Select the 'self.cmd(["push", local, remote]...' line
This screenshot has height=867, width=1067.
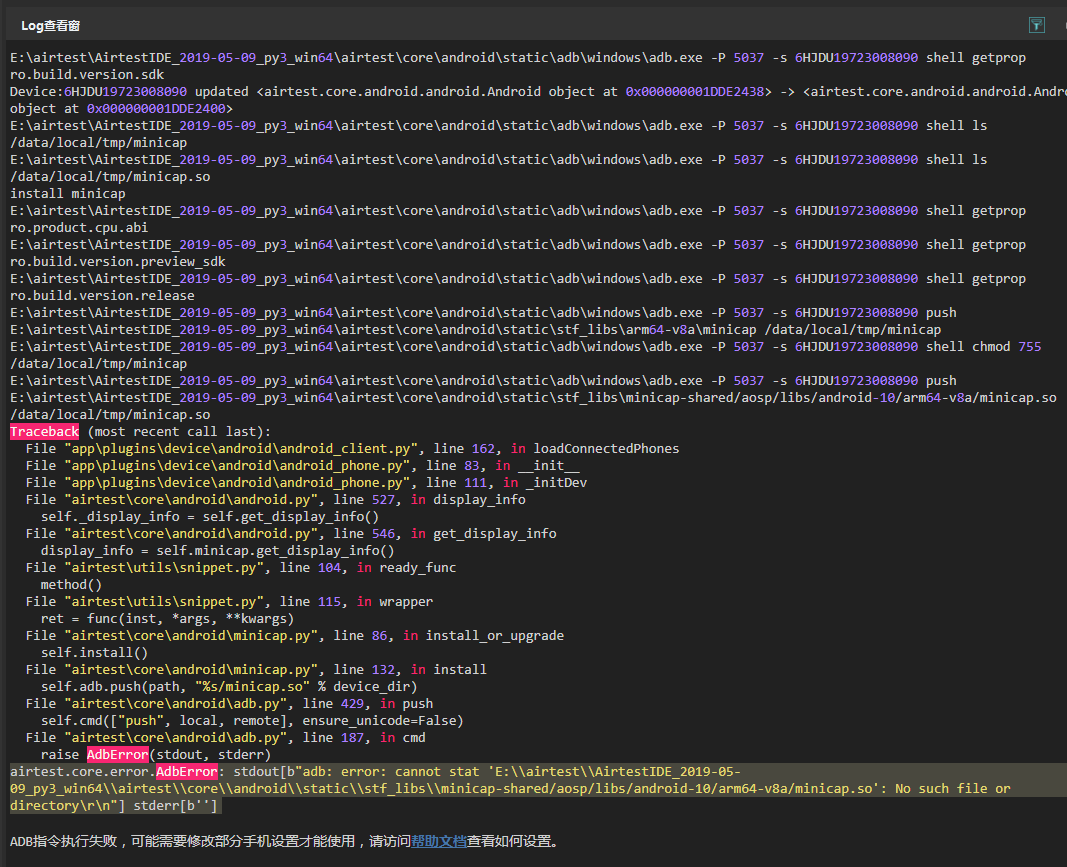click(x=252, y=721)
